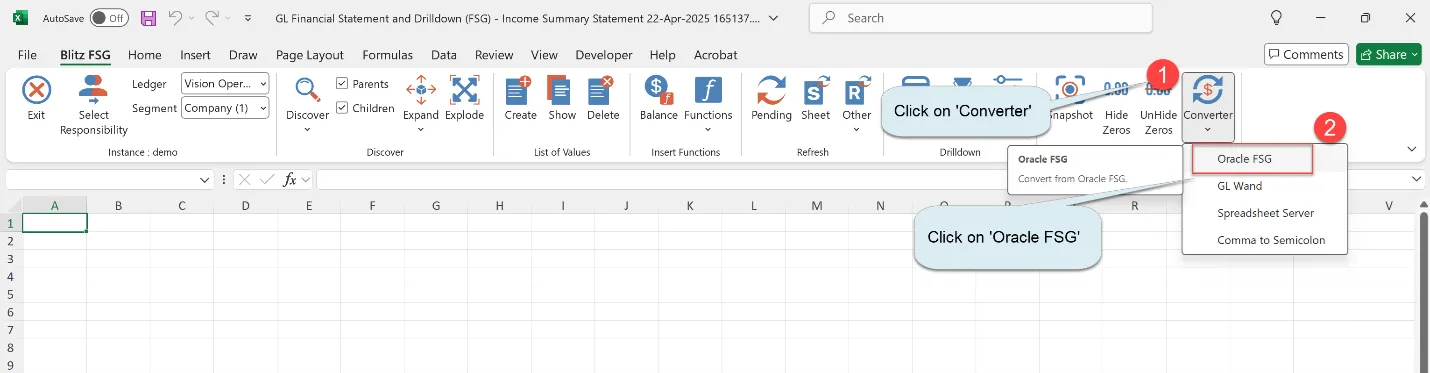Click in the Search box

(980, 18)
